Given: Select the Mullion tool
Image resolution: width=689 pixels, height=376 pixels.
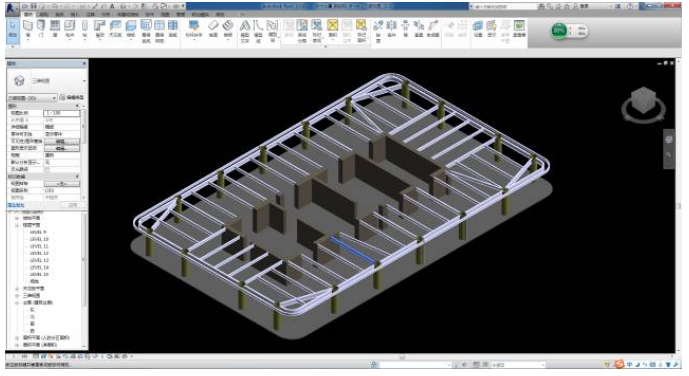Looking at the screenshot, I should tap(173, 29).
